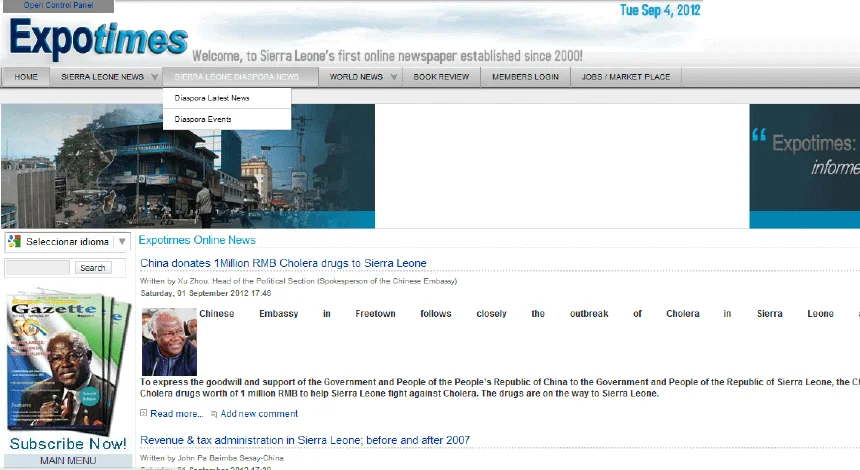Image resolution: width=860 pixels, height=470 pixels.
Task: Expand Sierra Leone News dropdown arrow
Action: pyautogui.click(x=155, y=77)
